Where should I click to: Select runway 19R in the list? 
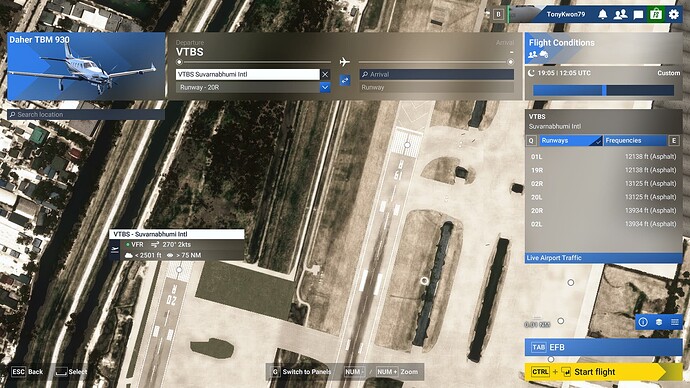tap(603, 170)
